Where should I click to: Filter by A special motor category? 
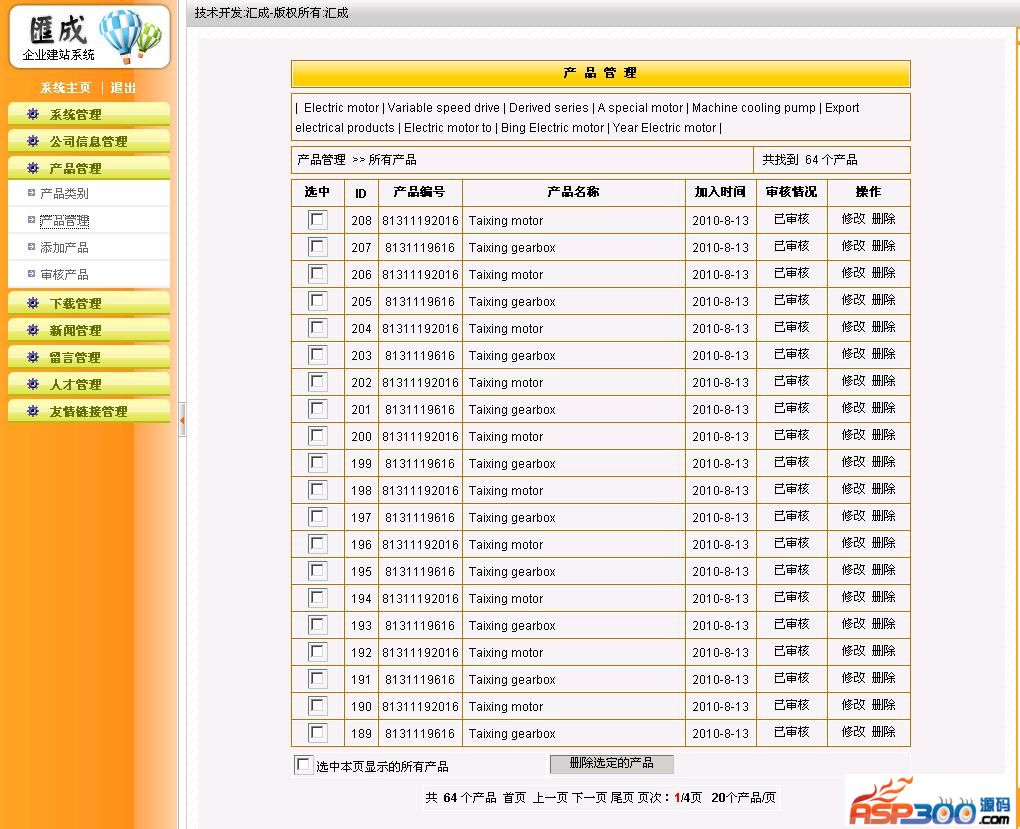tap(640, 108)
